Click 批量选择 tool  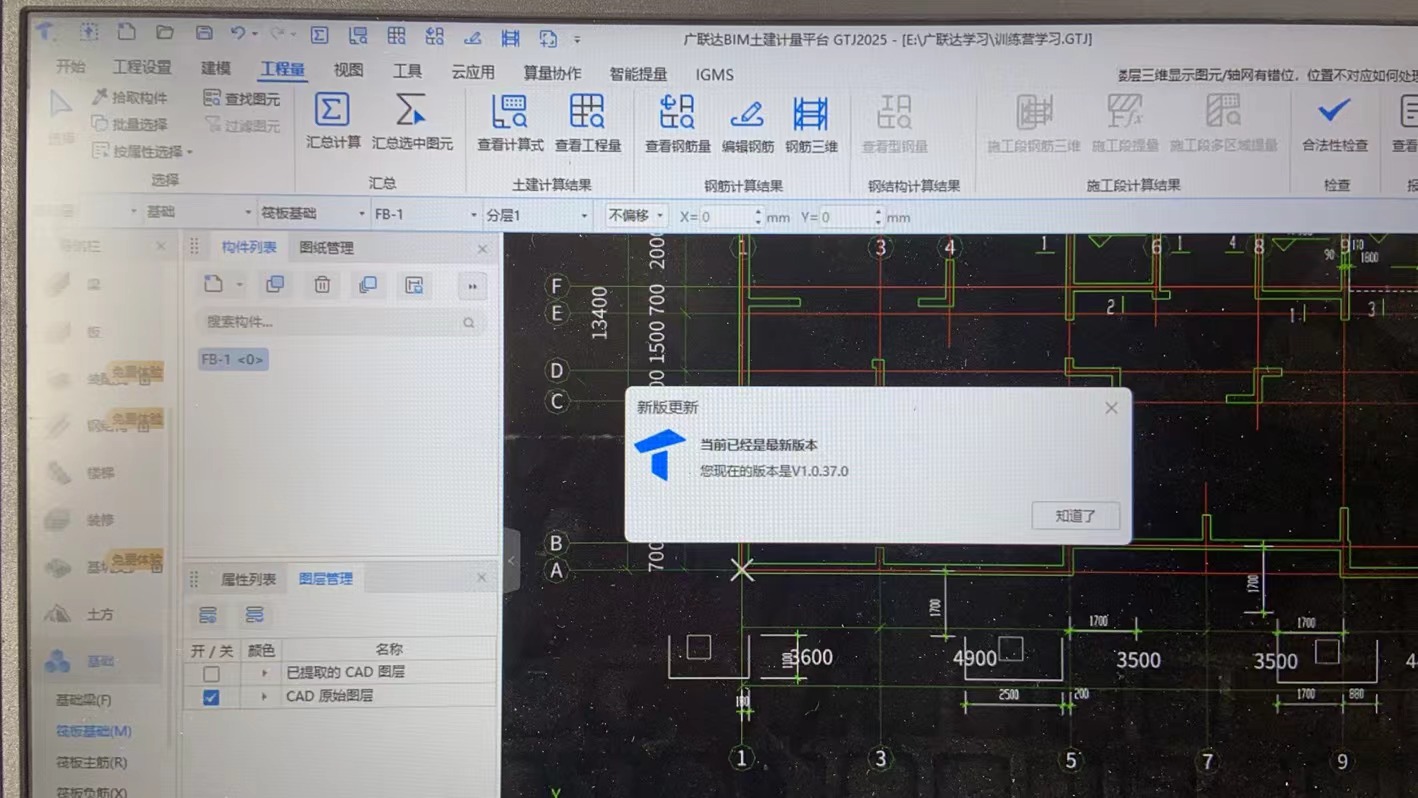click(130, 124)
